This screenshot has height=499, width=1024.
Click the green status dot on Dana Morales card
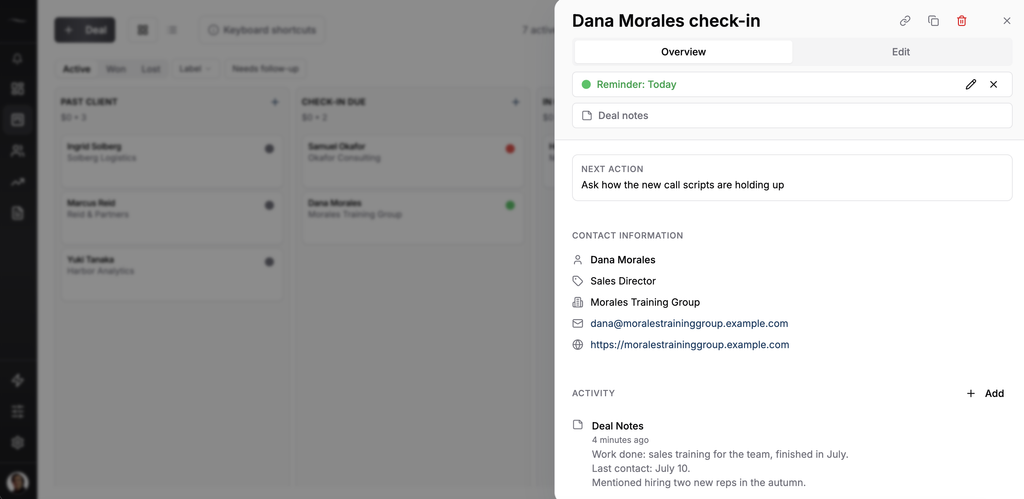pos(510,205)
